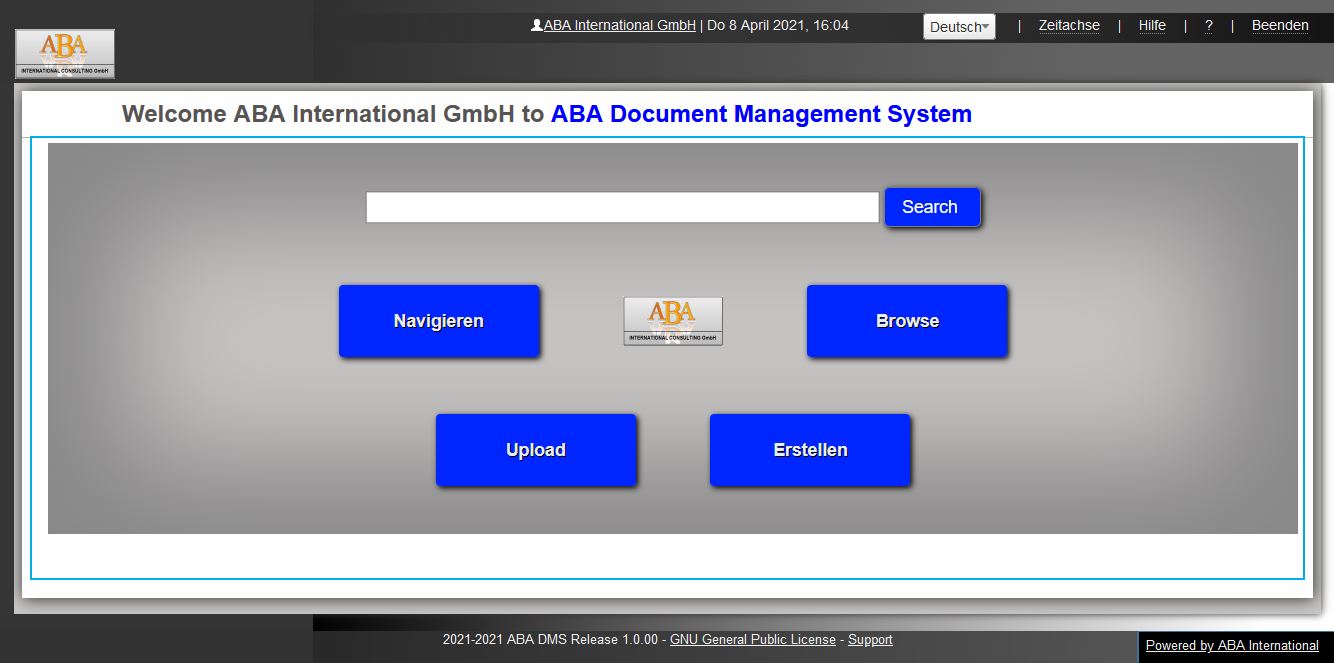This screenshot has height=663, width=1334.
Task: Open Zeitachse from the top menu
Action: (1069, 26)
